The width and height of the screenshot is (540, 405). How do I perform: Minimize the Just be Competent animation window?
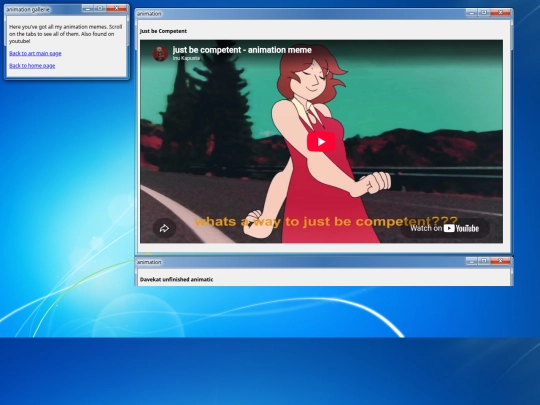(471, 13)
